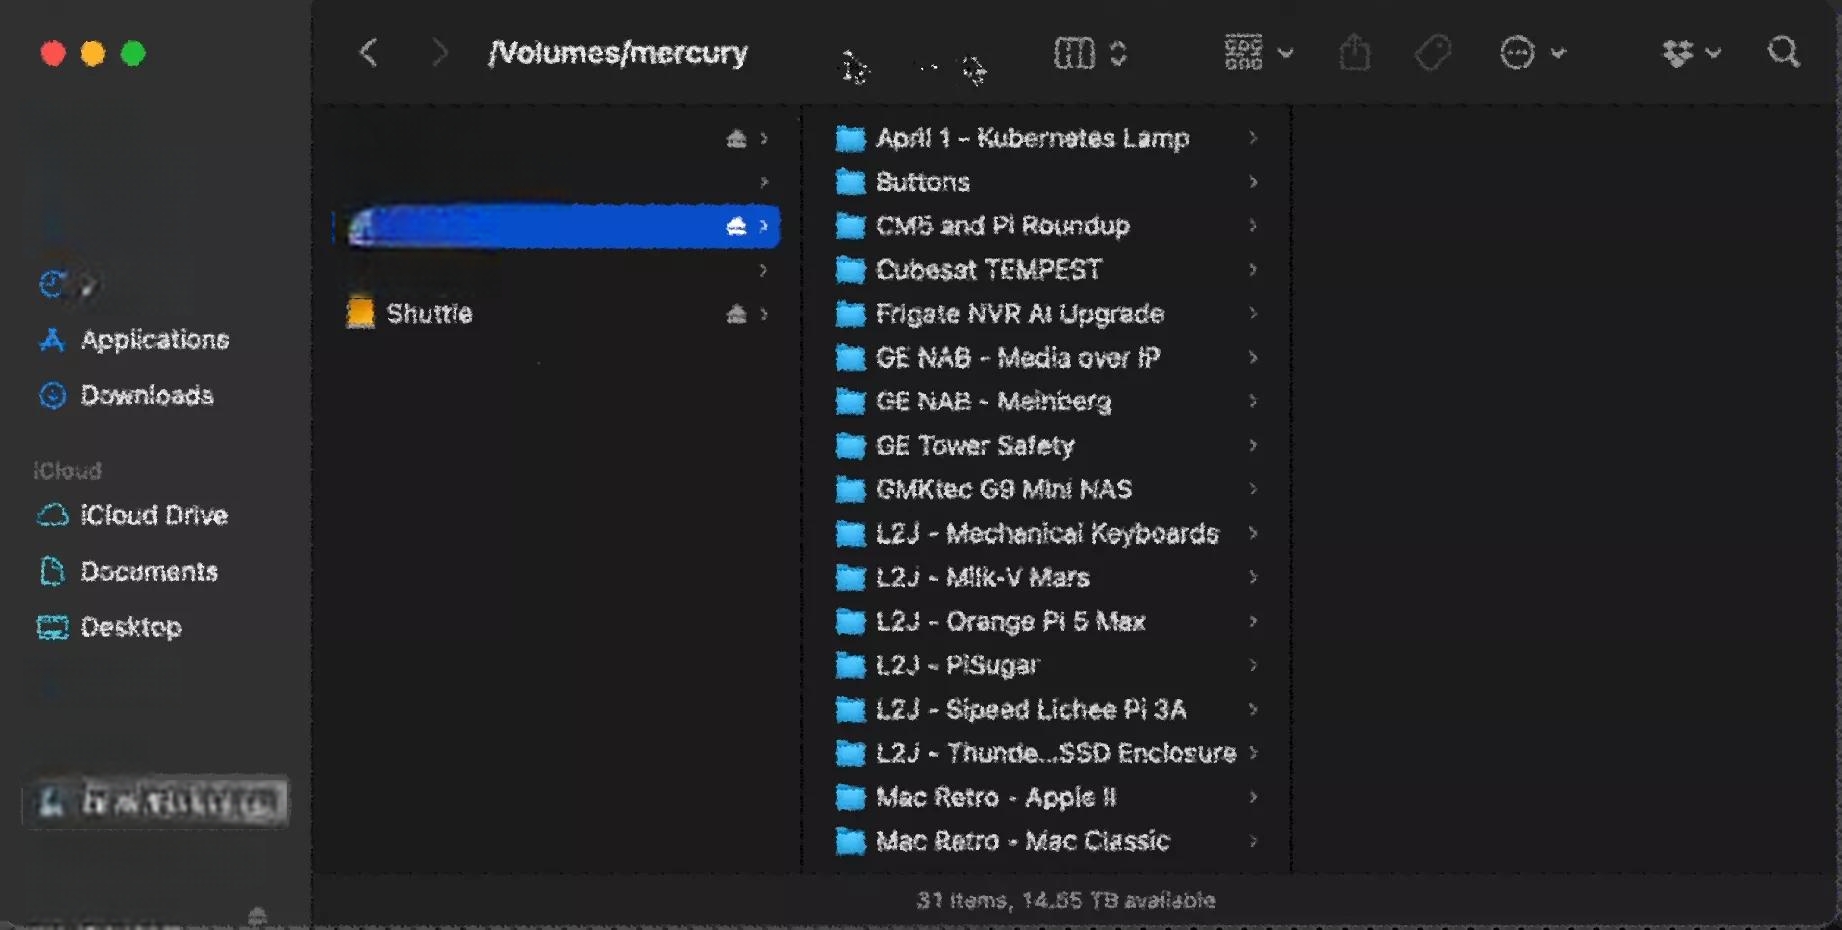Image resolution: width=1842 pixels, height=930 pixels.
Task: Open the Finder search magnifier
Action: tap(1783, 52)
